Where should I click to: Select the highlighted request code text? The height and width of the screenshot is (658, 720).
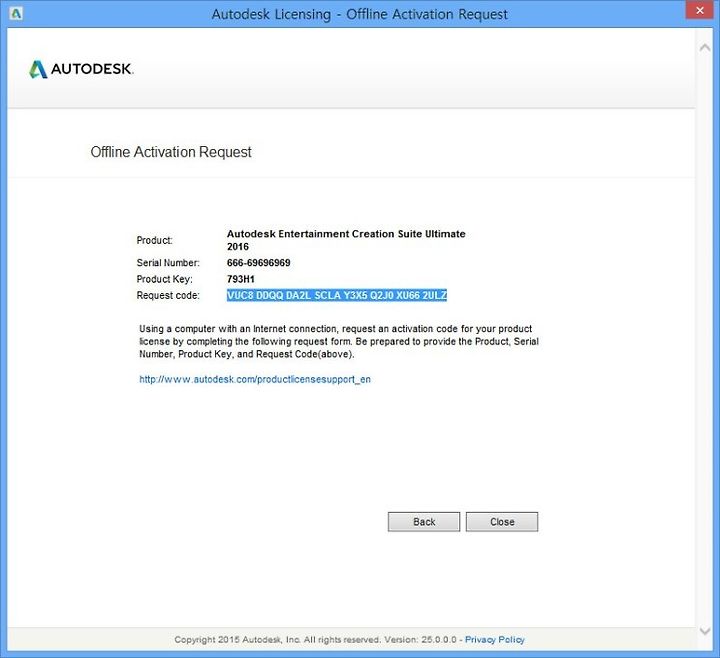coord(337,295)
